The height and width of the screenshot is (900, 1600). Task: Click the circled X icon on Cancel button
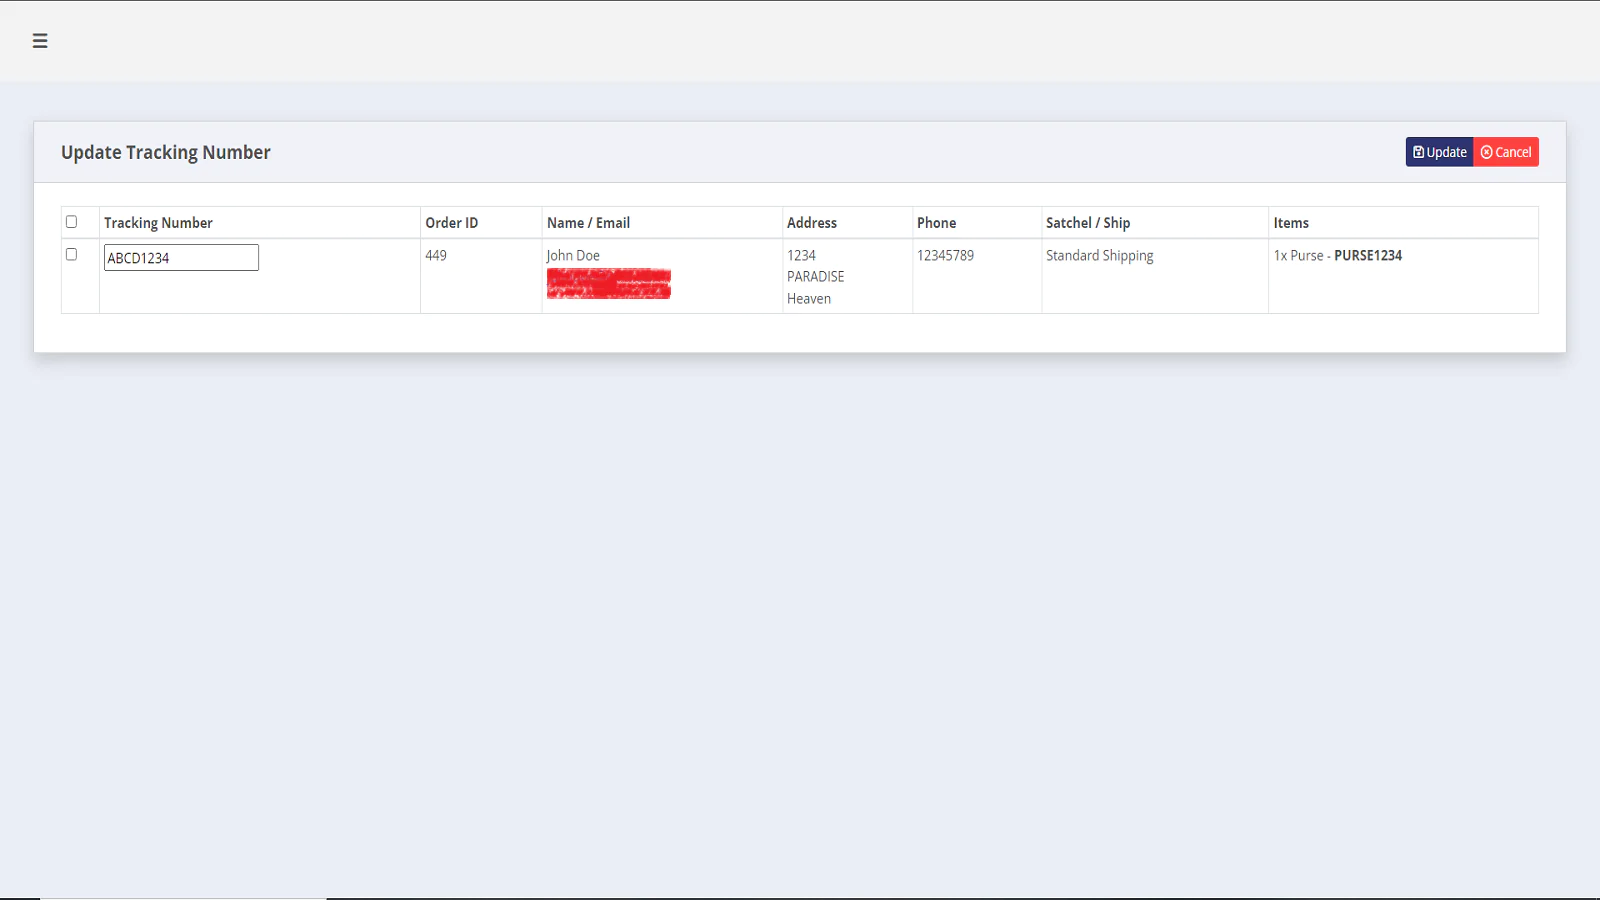coord(1488,151)
